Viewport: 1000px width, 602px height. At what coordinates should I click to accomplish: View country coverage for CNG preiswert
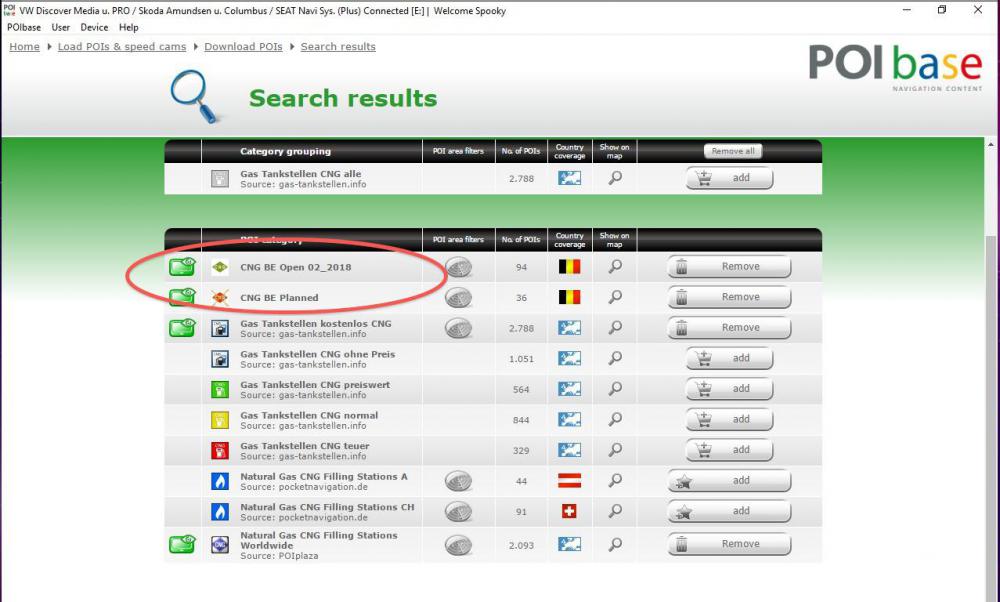570,389
